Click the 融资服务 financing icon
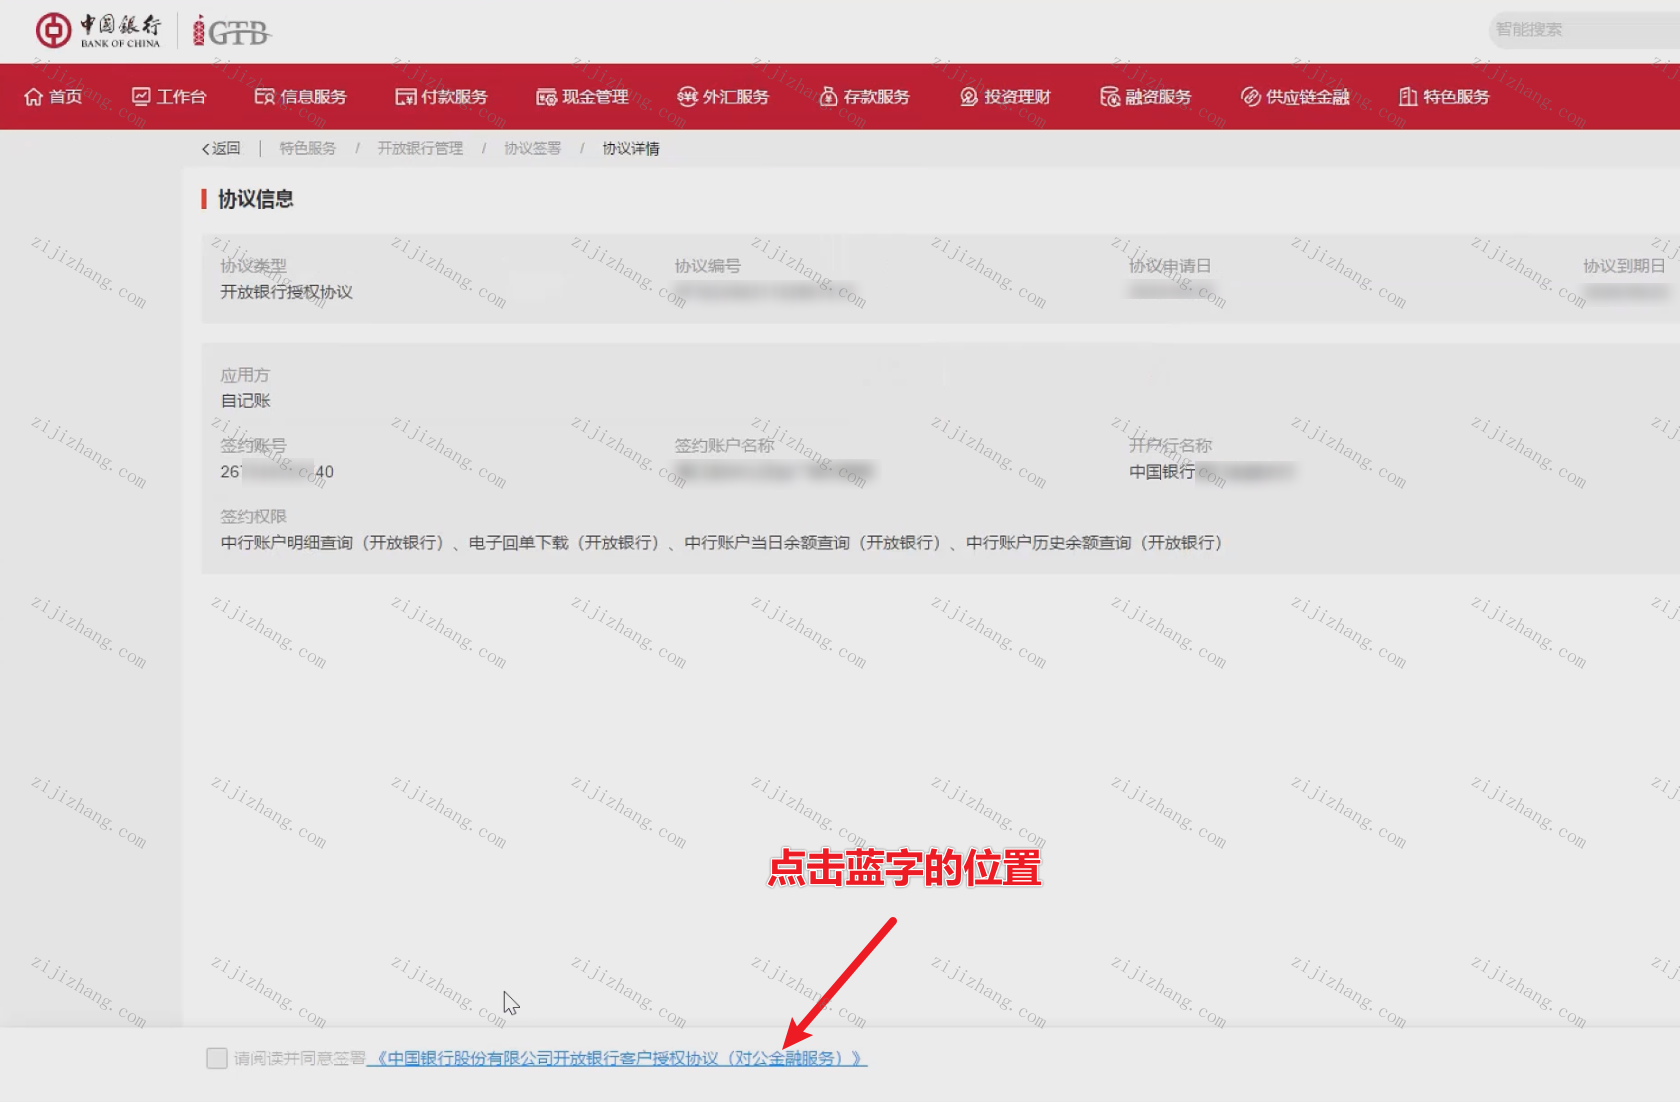 1109,97
